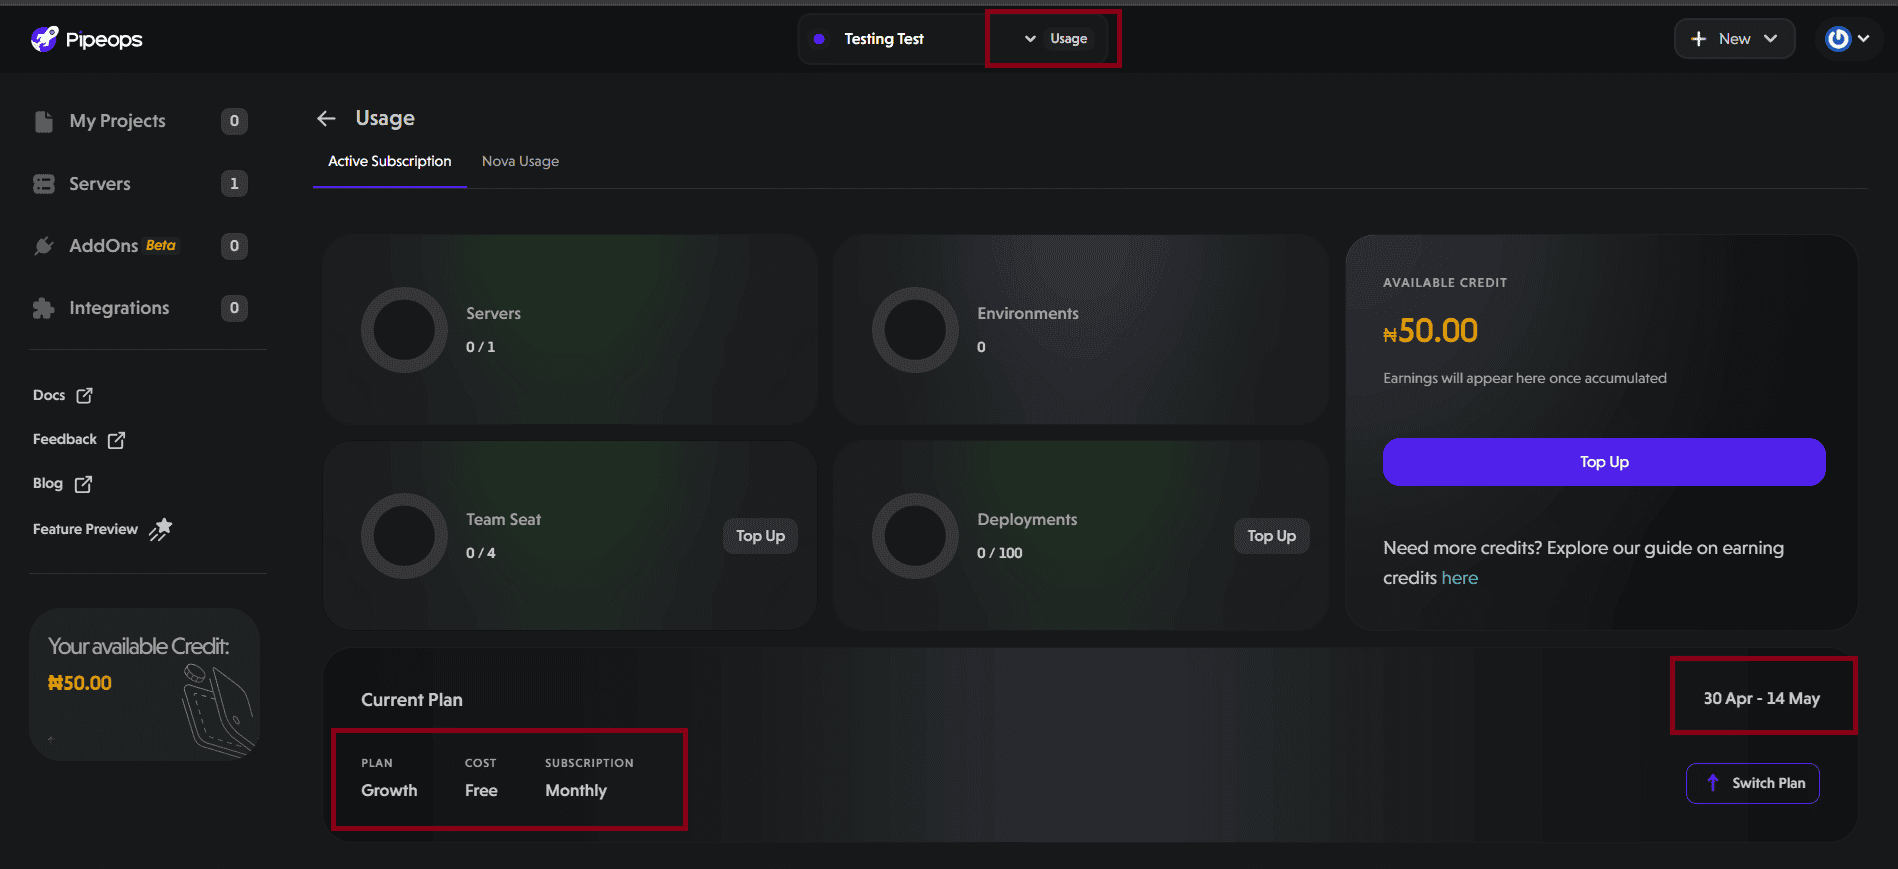Image resolution: width=1898 pixels, height=869 pixels.
Task: Top Up Team Seat
Action: point(760,536)
